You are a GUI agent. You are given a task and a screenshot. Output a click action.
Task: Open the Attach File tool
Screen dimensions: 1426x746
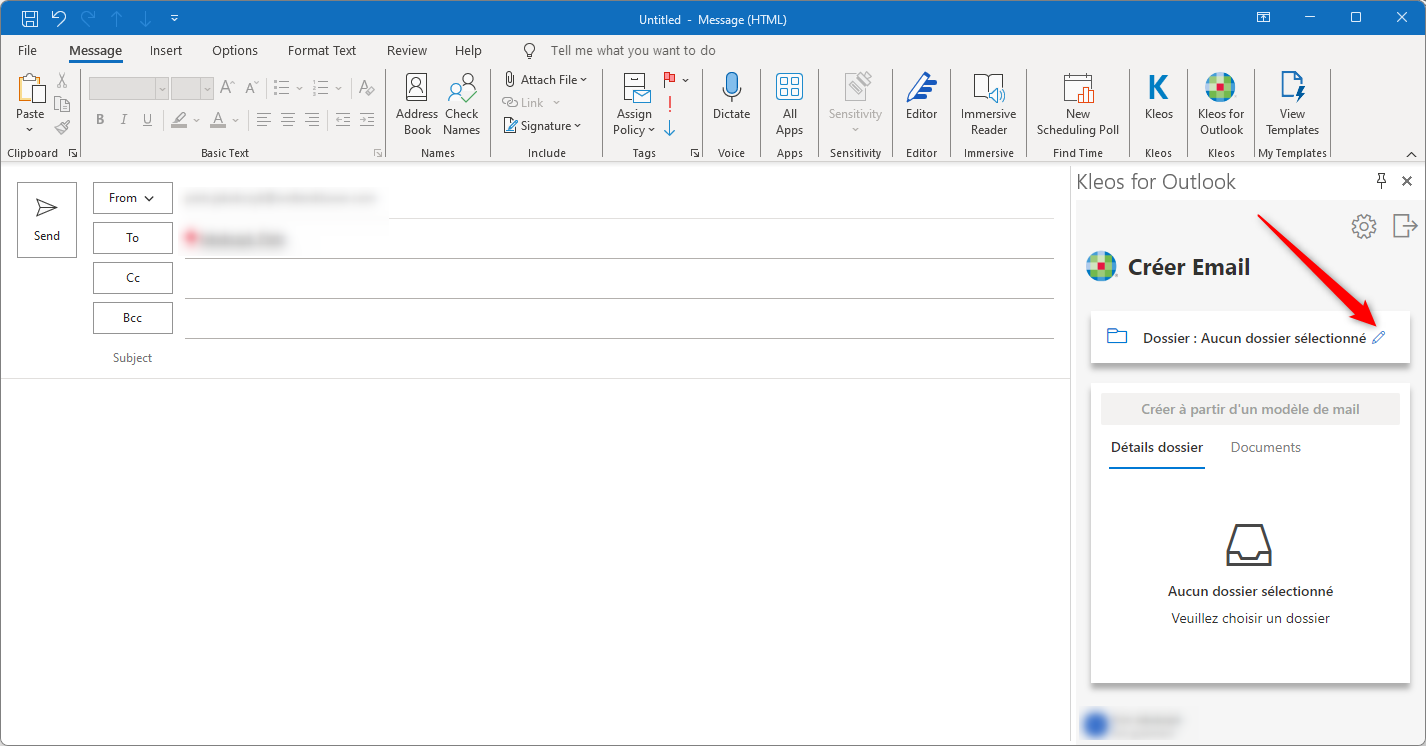(546, 79)
